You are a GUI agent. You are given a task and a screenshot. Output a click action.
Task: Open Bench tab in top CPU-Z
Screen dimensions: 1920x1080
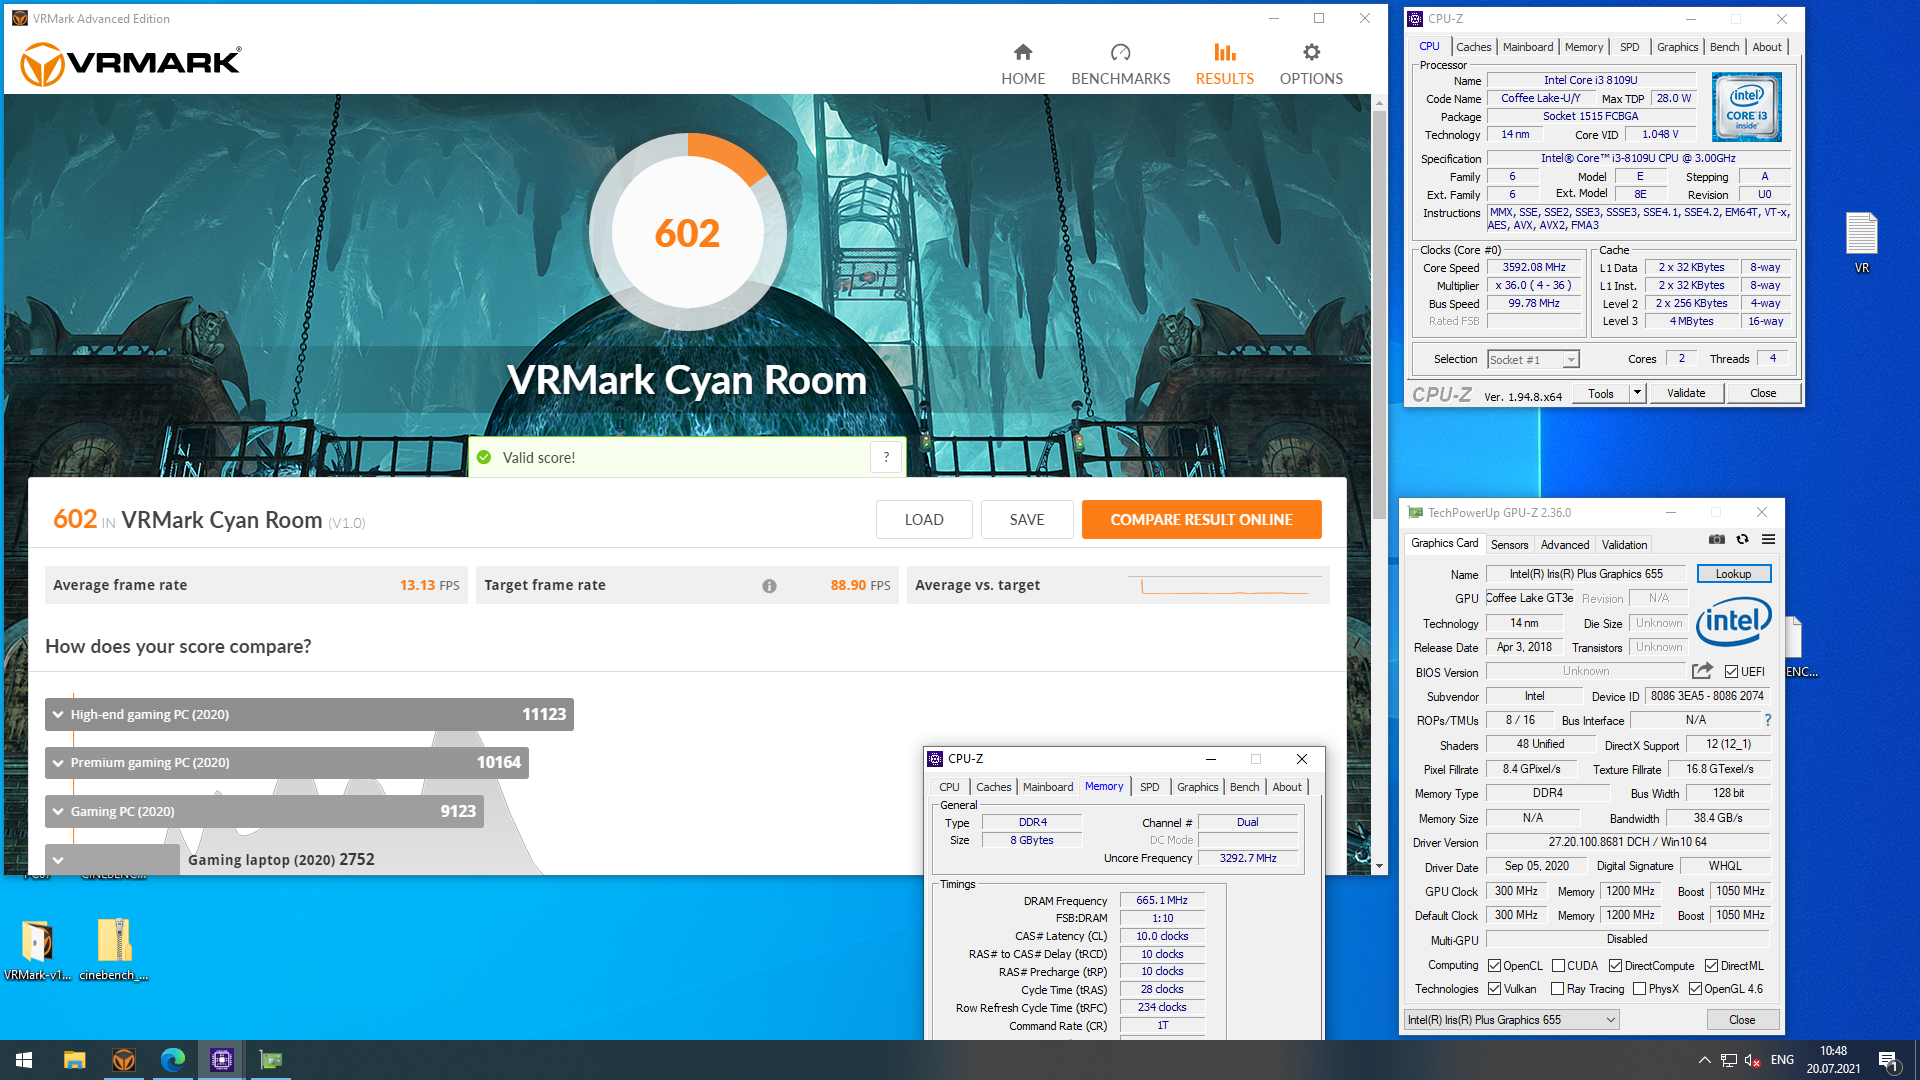tap(1724, 47)
